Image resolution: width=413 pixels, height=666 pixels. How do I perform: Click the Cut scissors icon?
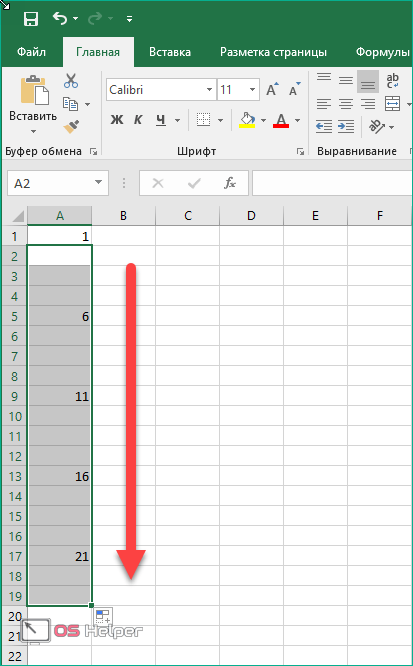[x=71, y=80]
